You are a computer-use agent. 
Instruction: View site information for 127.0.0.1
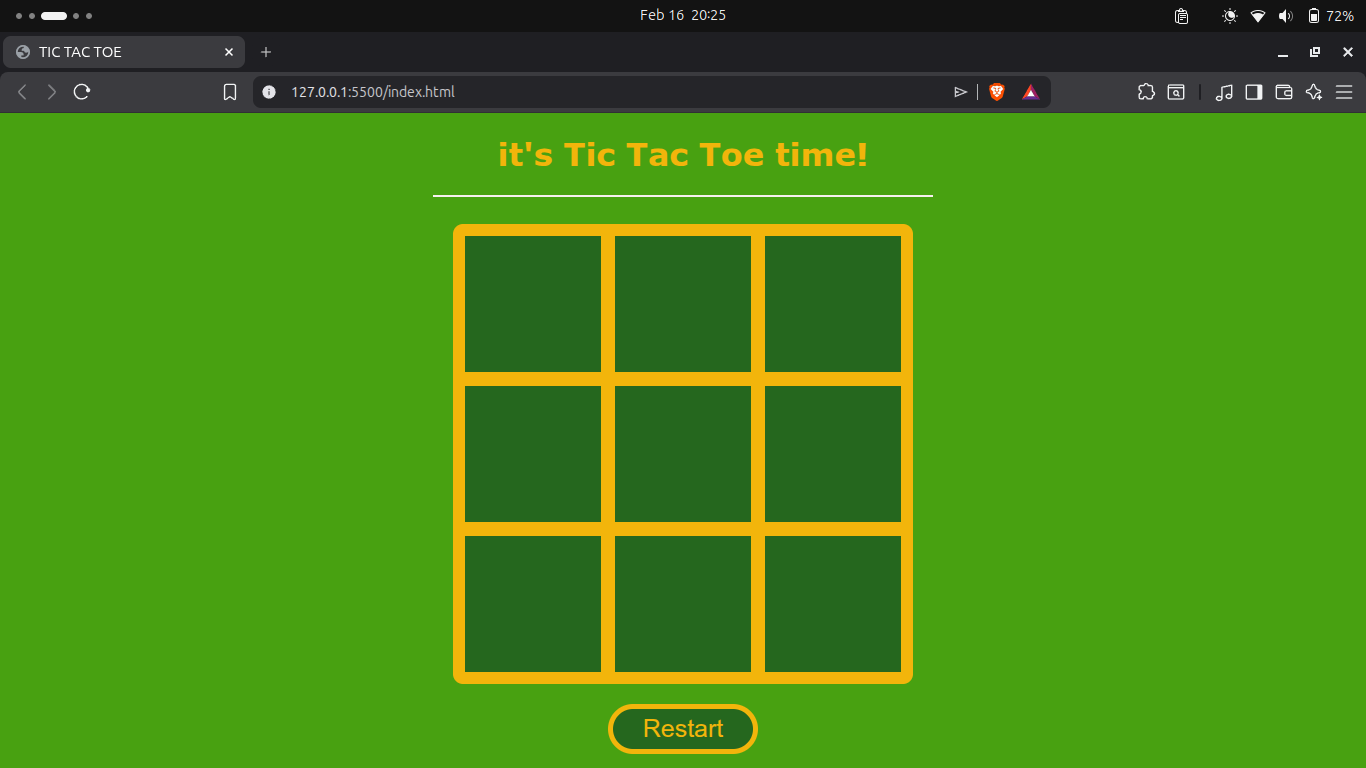[x=268, y=92]
